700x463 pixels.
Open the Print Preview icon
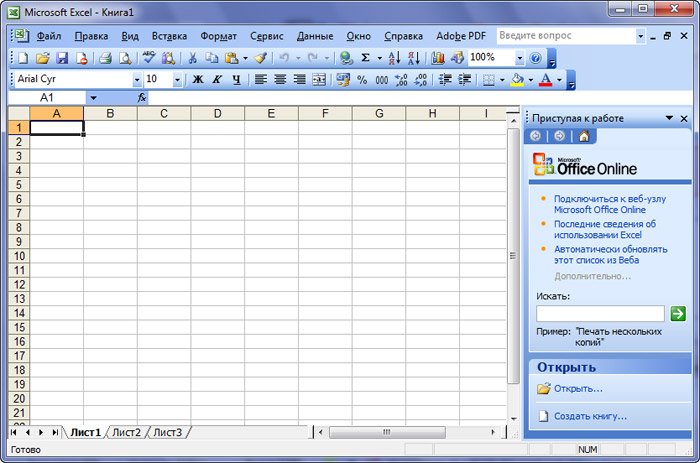tap(125, 58)
